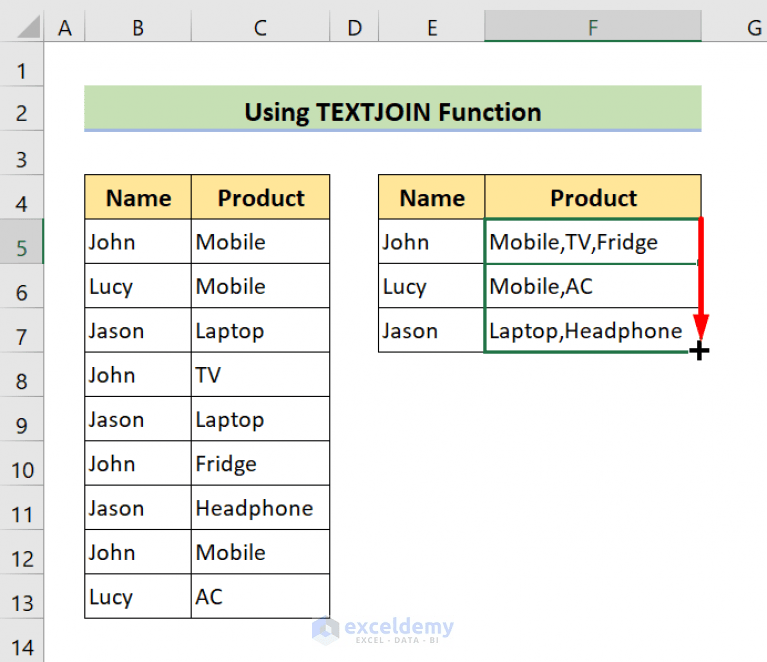
Task: Select cell B7 containing Jason
Action: point(138,330)
